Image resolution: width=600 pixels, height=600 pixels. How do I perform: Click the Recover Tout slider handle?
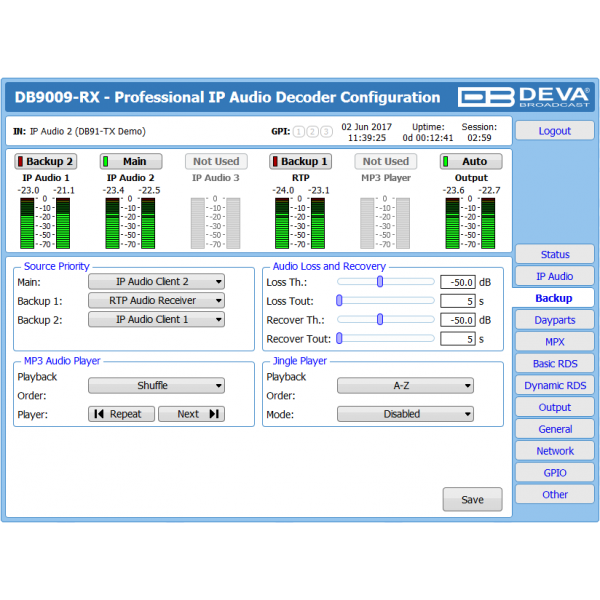(339, 339)
